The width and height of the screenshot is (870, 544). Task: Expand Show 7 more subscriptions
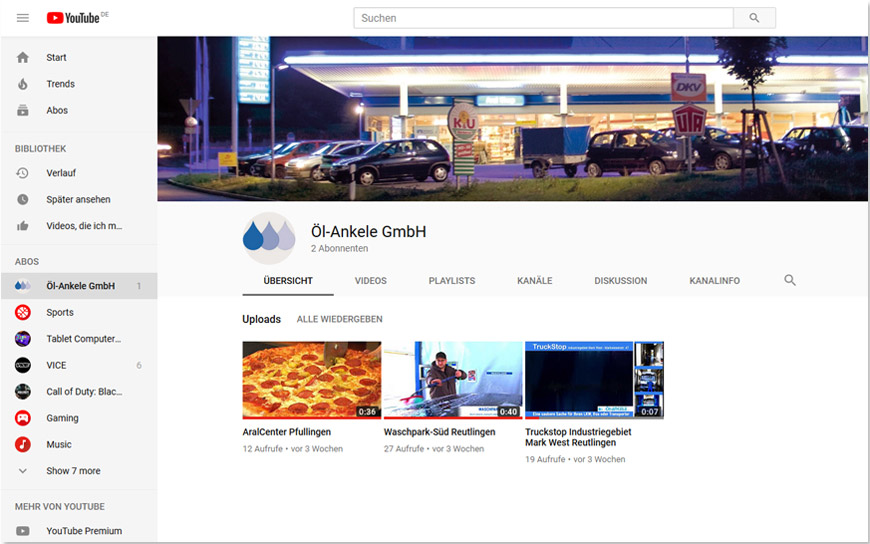pos(73,471)
